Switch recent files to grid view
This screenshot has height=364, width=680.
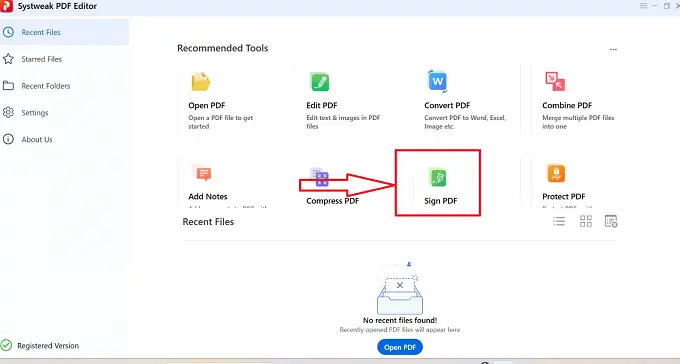586,221
